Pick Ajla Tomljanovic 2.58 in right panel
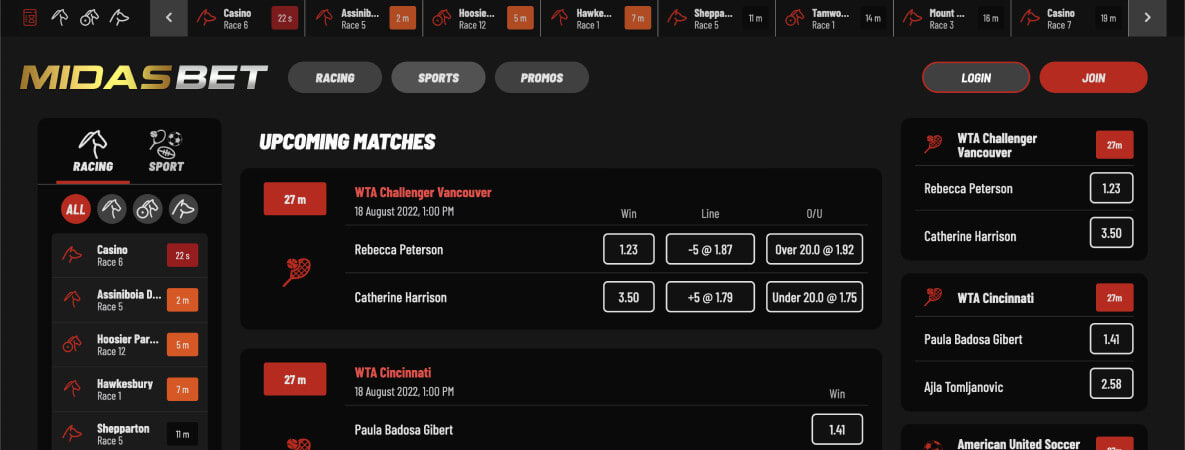Viewport: 1185px width, 450px height. (x=1111, y=383)
